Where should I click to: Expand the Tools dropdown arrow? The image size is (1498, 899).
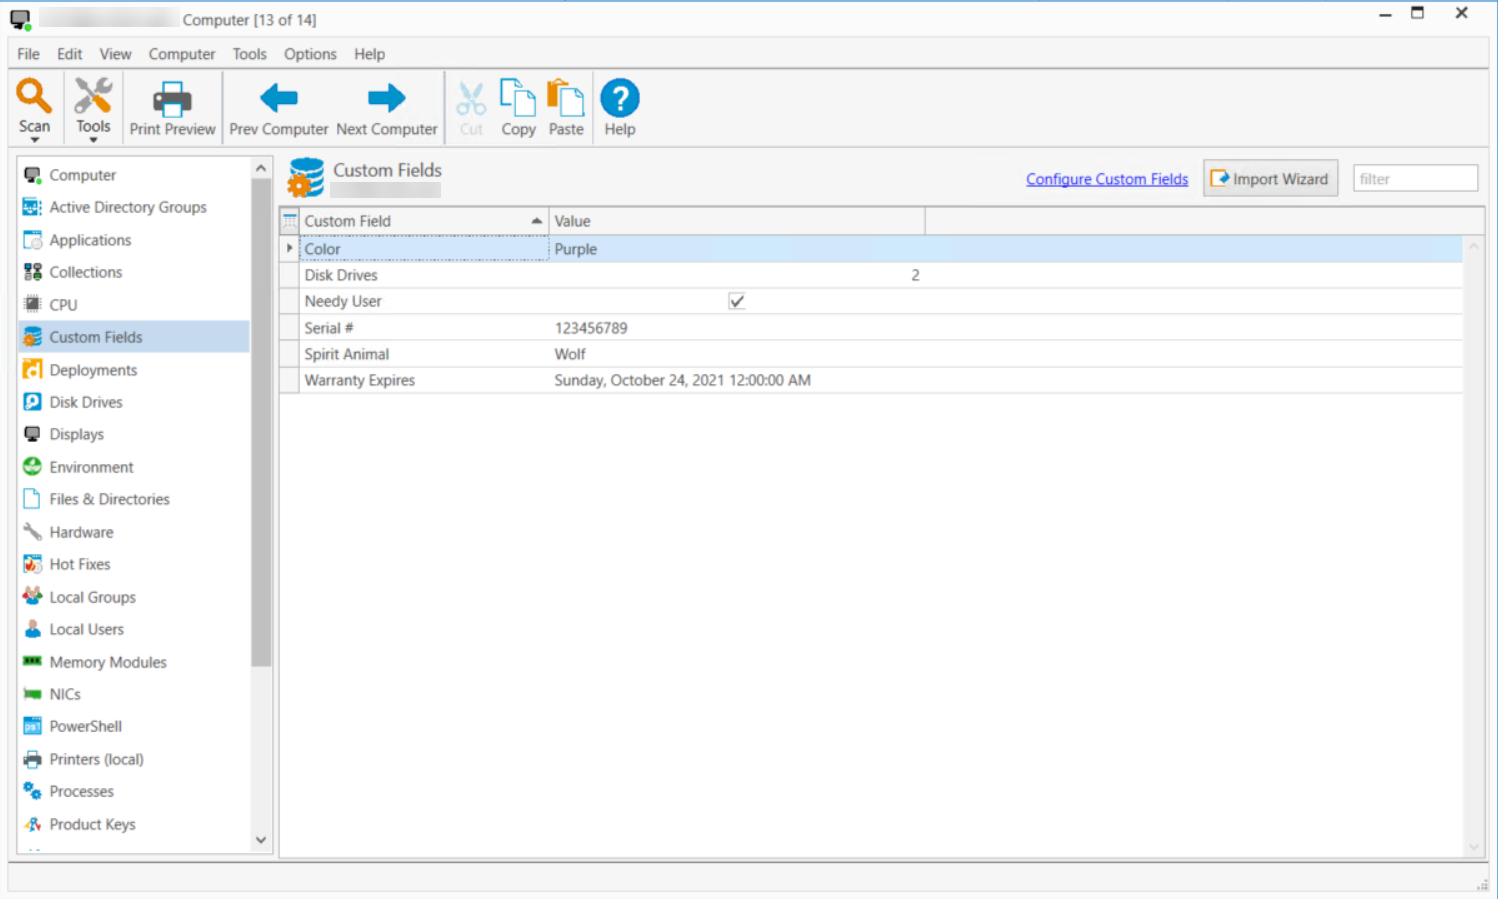pos(93,140)
